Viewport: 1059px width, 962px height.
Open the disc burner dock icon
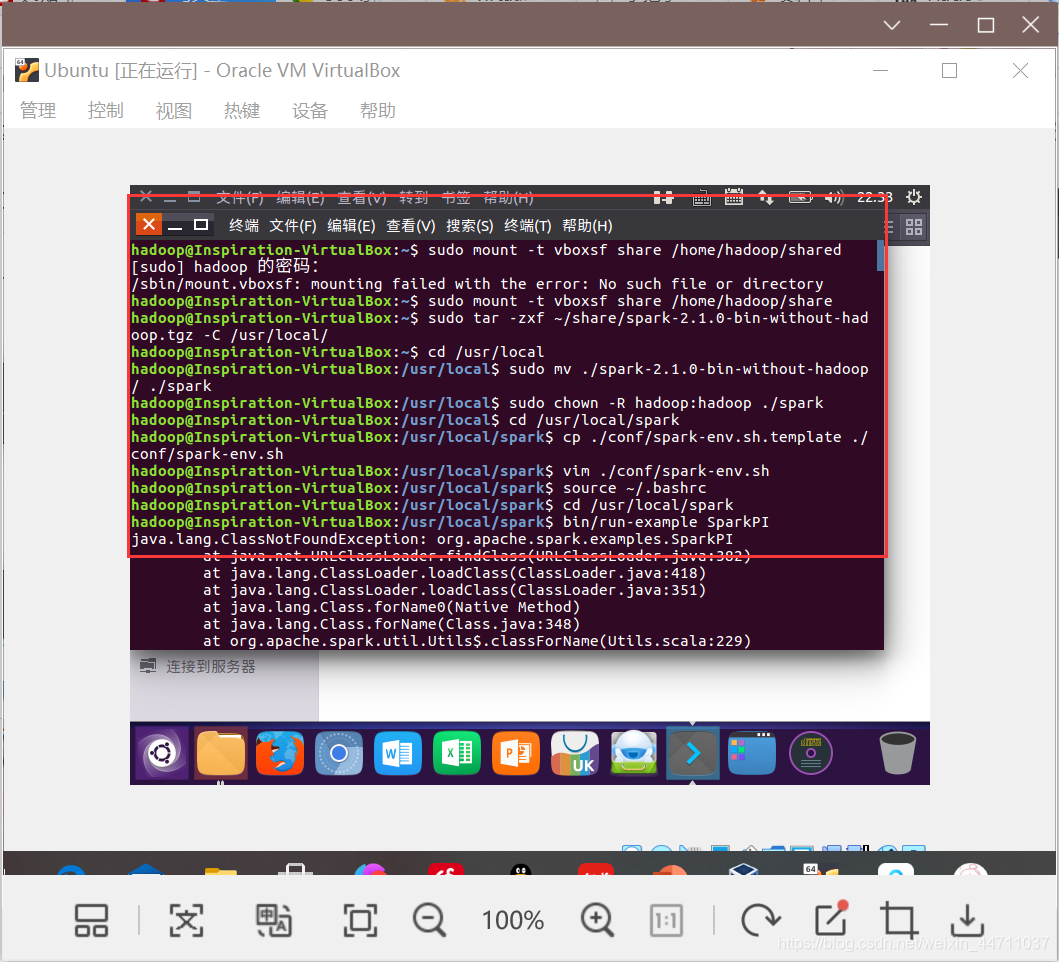(x=810, y=753)
